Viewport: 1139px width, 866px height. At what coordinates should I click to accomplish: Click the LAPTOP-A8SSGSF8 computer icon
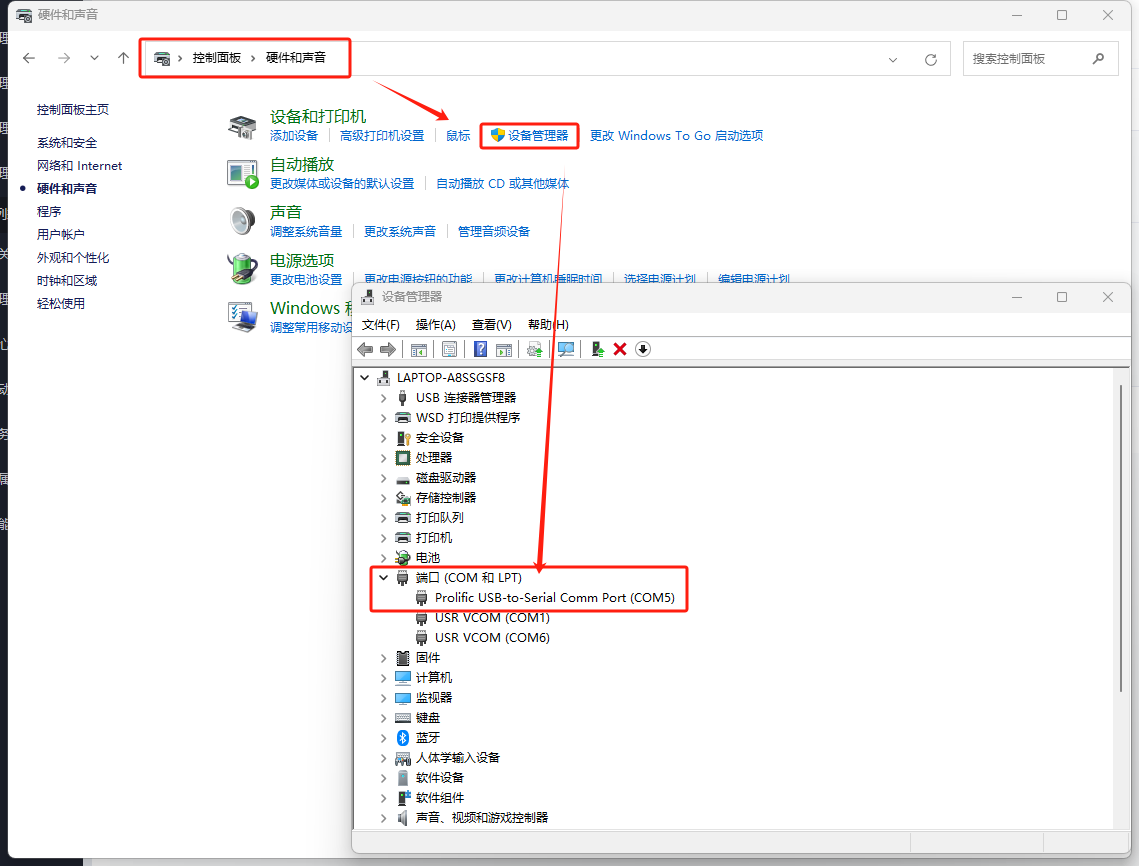tap(384, 378)
